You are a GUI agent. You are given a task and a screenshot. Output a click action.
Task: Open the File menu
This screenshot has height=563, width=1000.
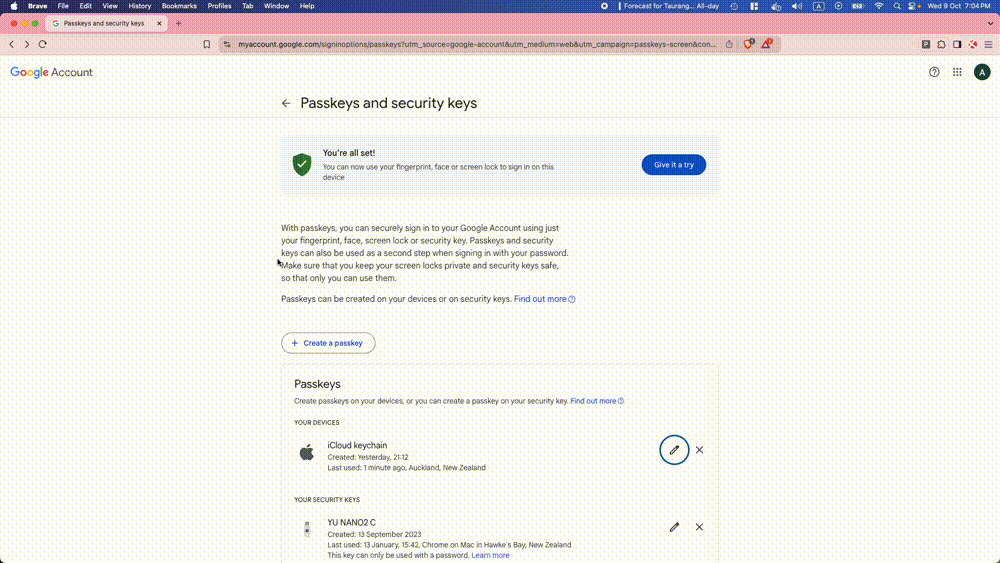coord(63,6)
